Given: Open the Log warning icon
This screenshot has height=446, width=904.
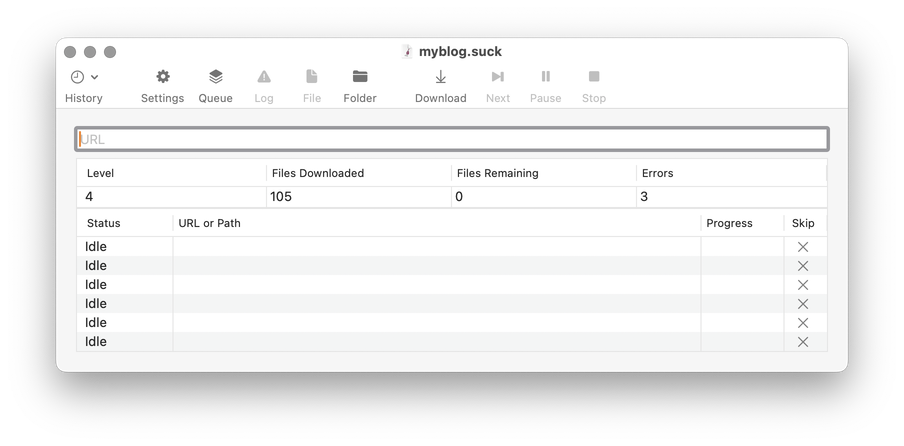Looking at the screenshot, I should tap(264, 77).
